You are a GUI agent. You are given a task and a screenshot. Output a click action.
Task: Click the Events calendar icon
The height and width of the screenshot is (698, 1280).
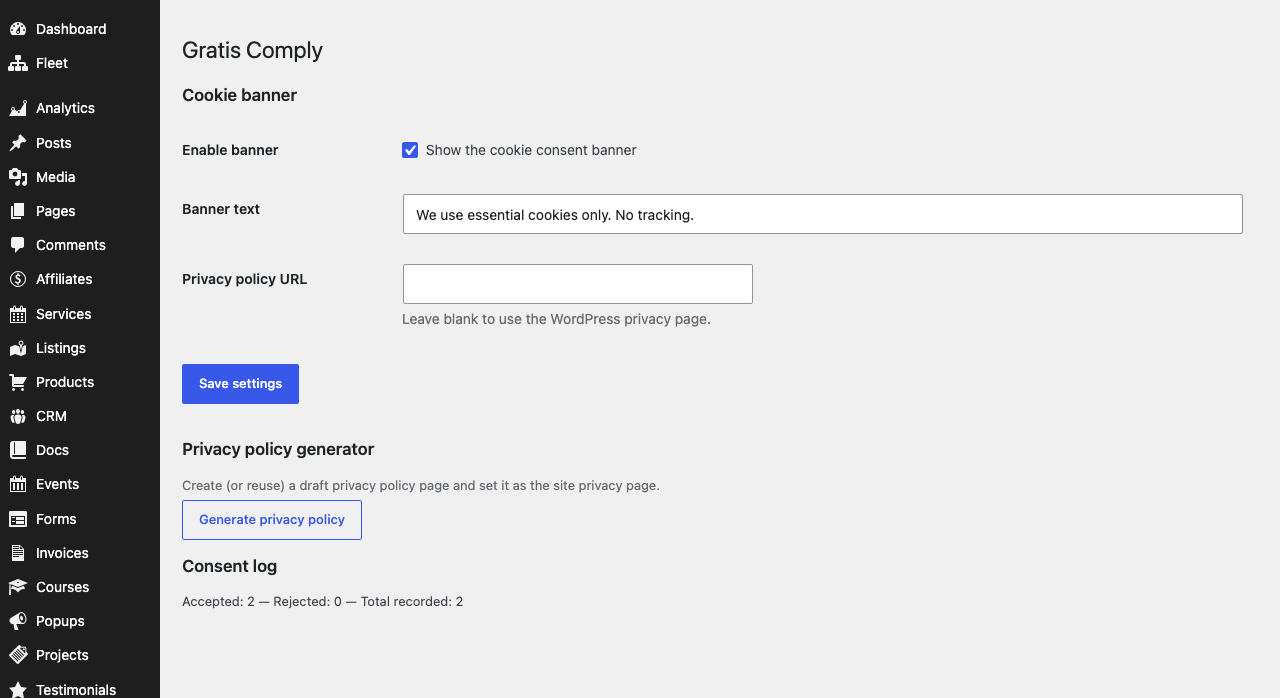click(x=18, y=484)
